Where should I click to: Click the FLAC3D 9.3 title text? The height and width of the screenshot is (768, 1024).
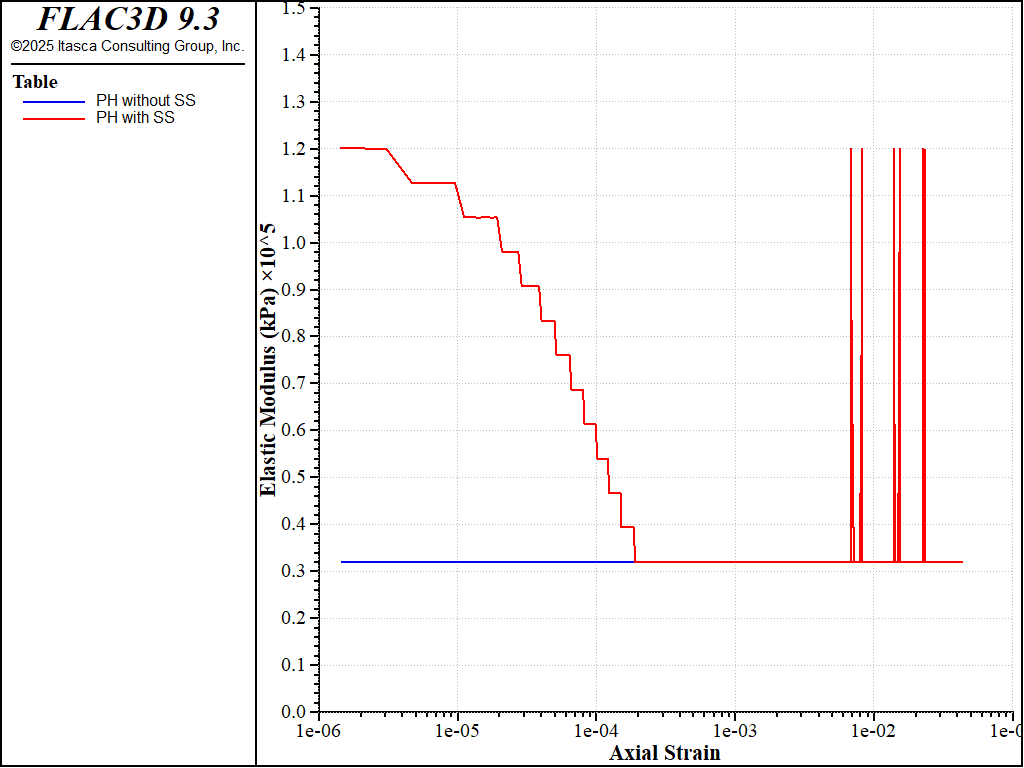[x=128, y=19]
